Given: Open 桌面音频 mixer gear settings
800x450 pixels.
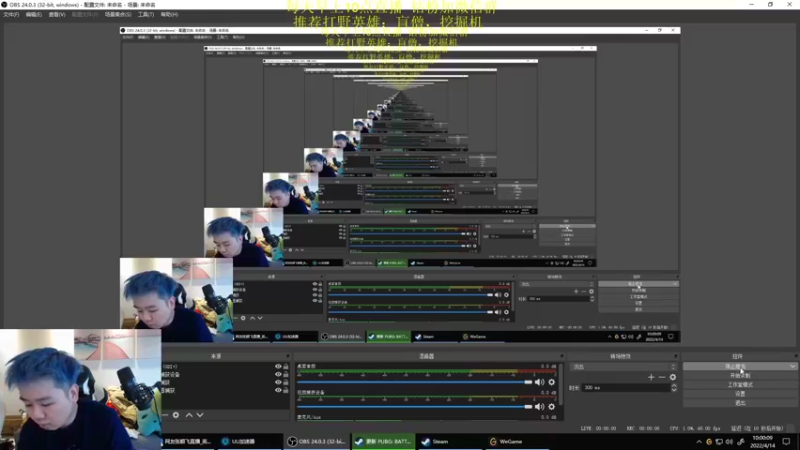Looking at the screenshot, I should [x=552, y=382].
